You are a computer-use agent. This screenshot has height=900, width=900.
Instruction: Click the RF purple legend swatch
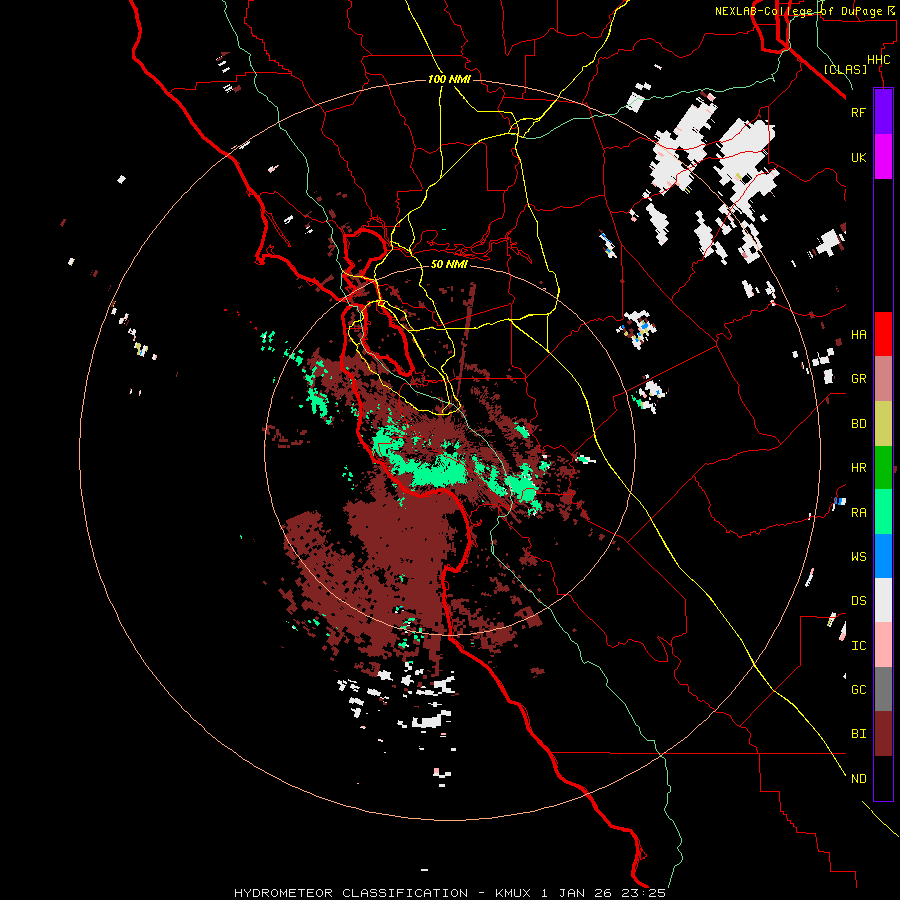(883, 112)
